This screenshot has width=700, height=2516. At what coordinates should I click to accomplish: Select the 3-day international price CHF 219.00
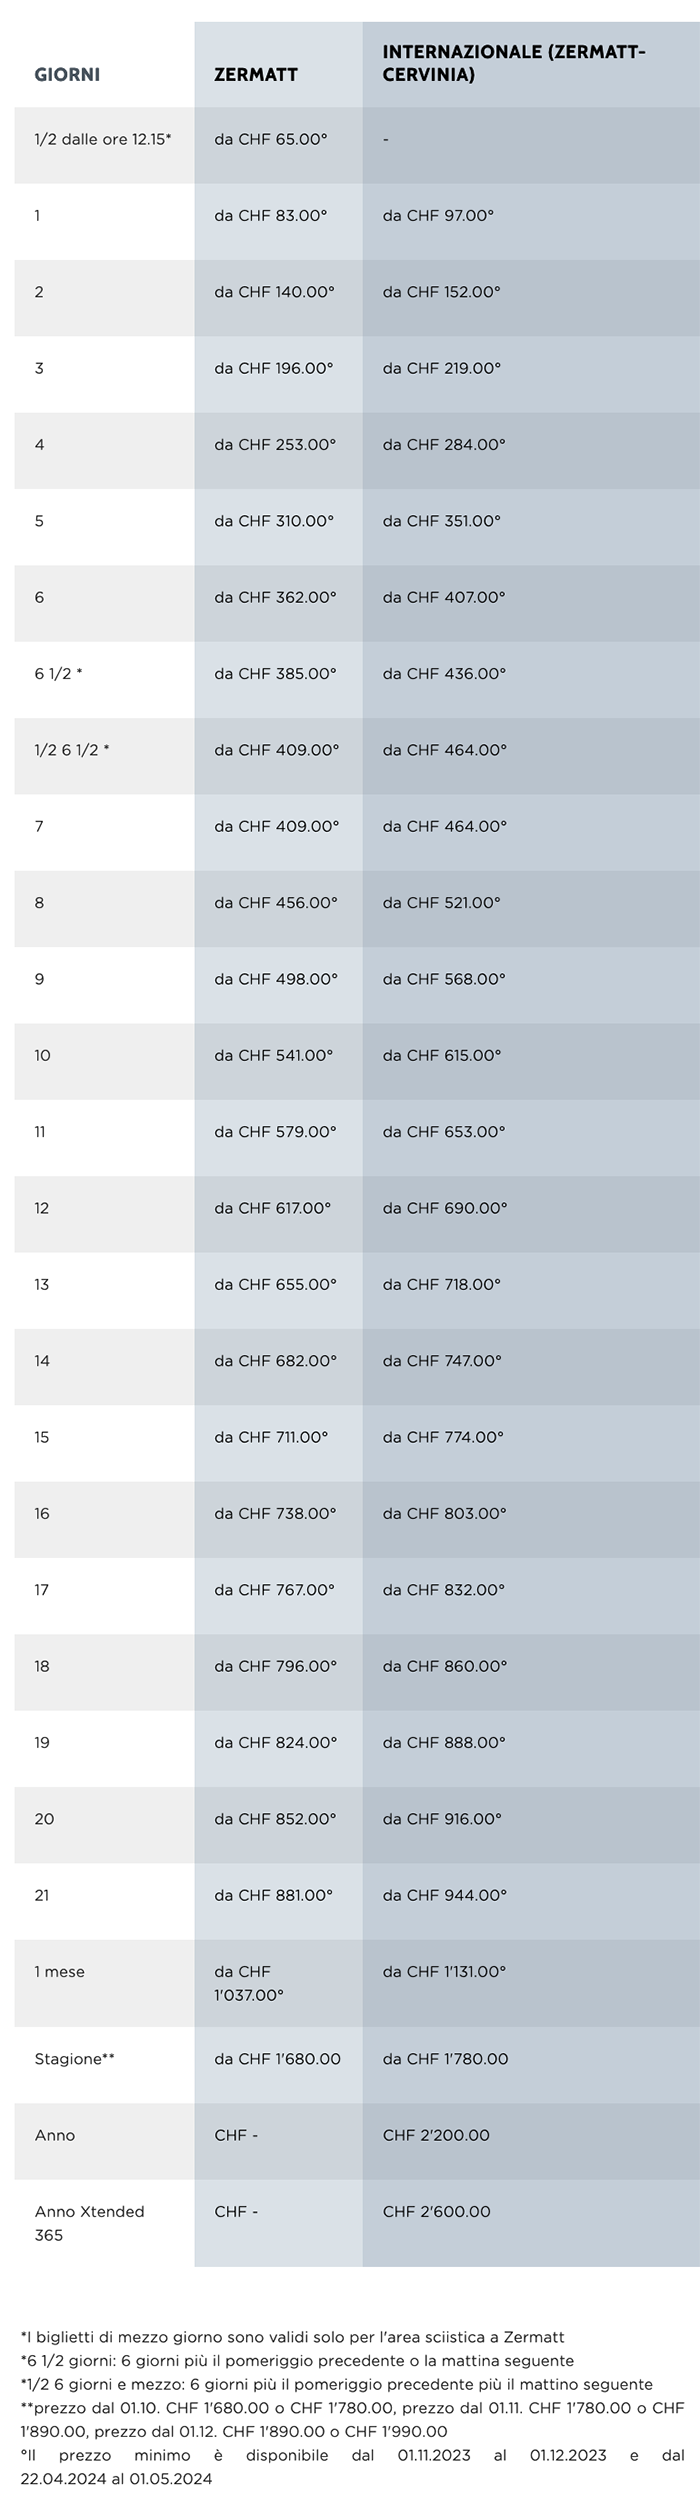(x=441, y=368)
